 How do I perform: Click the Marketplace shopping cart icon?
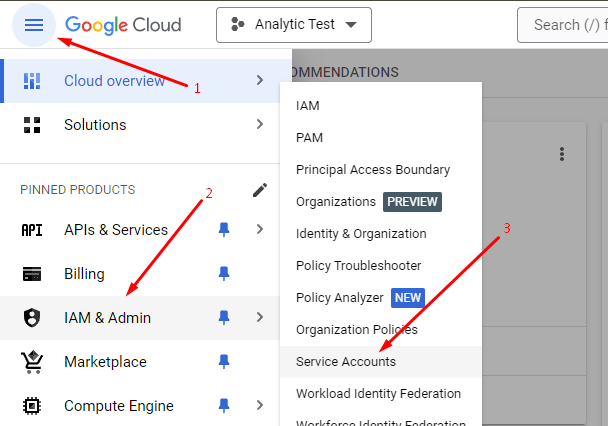pyautogui.click(x=32, y=362)
